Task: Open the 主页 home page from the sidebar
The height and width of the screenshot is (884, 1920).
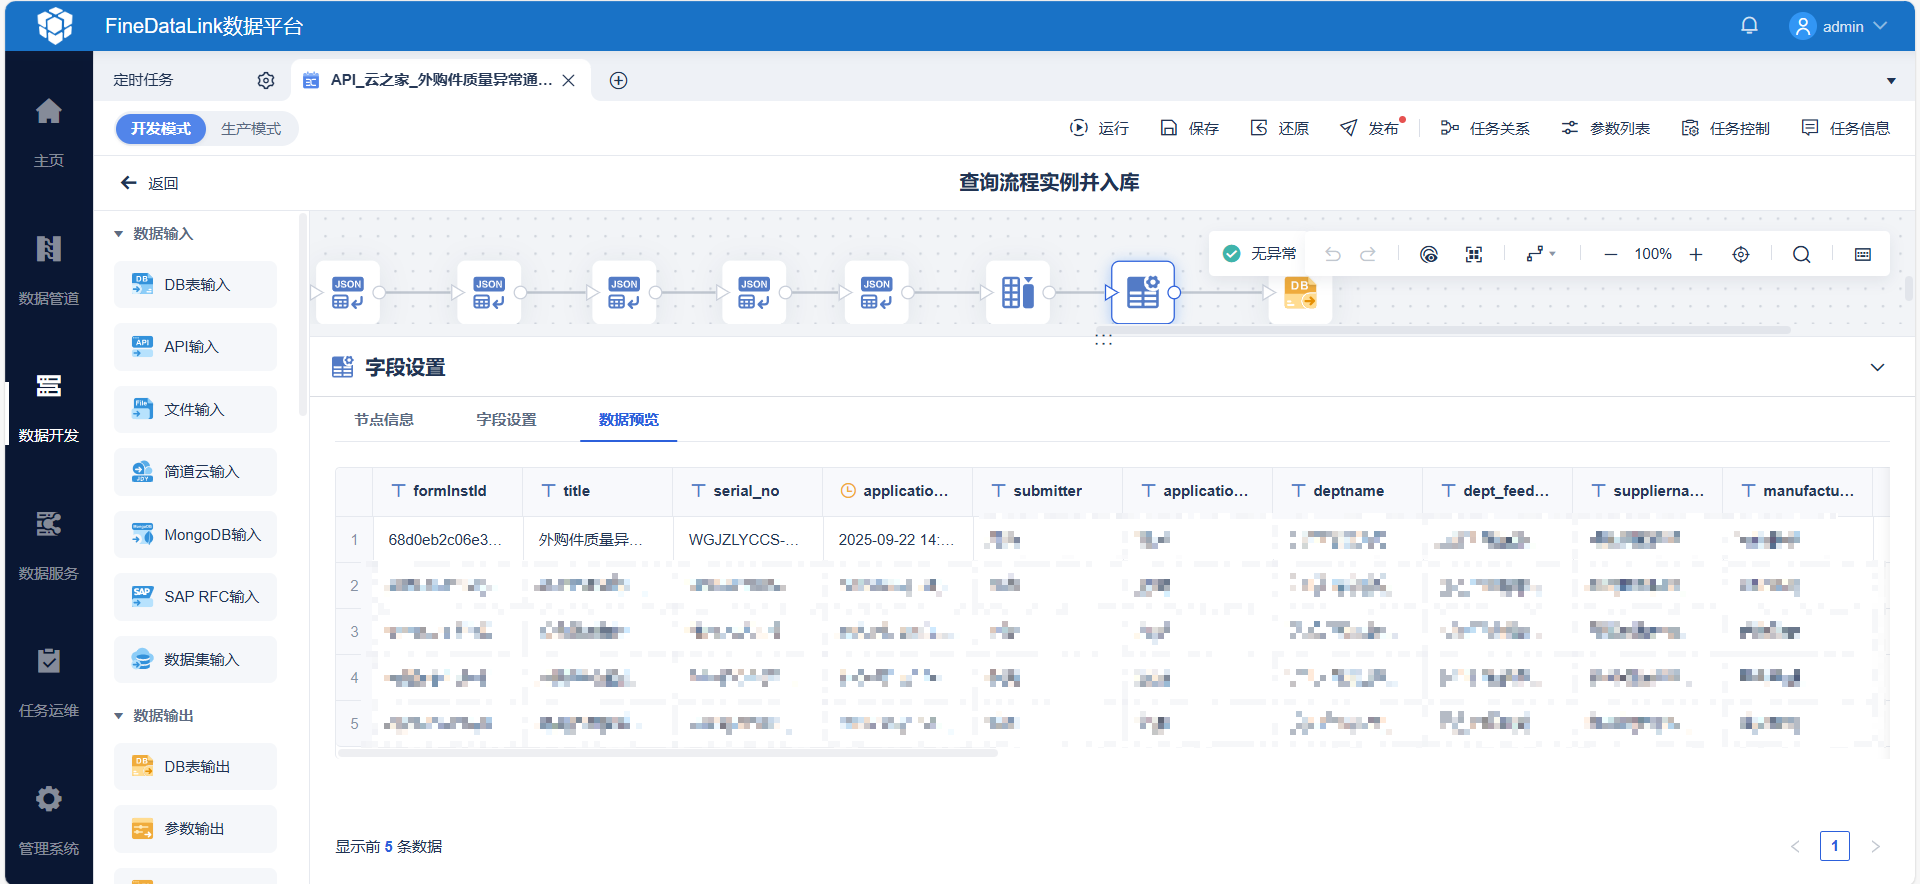Action: click(48, 131)
